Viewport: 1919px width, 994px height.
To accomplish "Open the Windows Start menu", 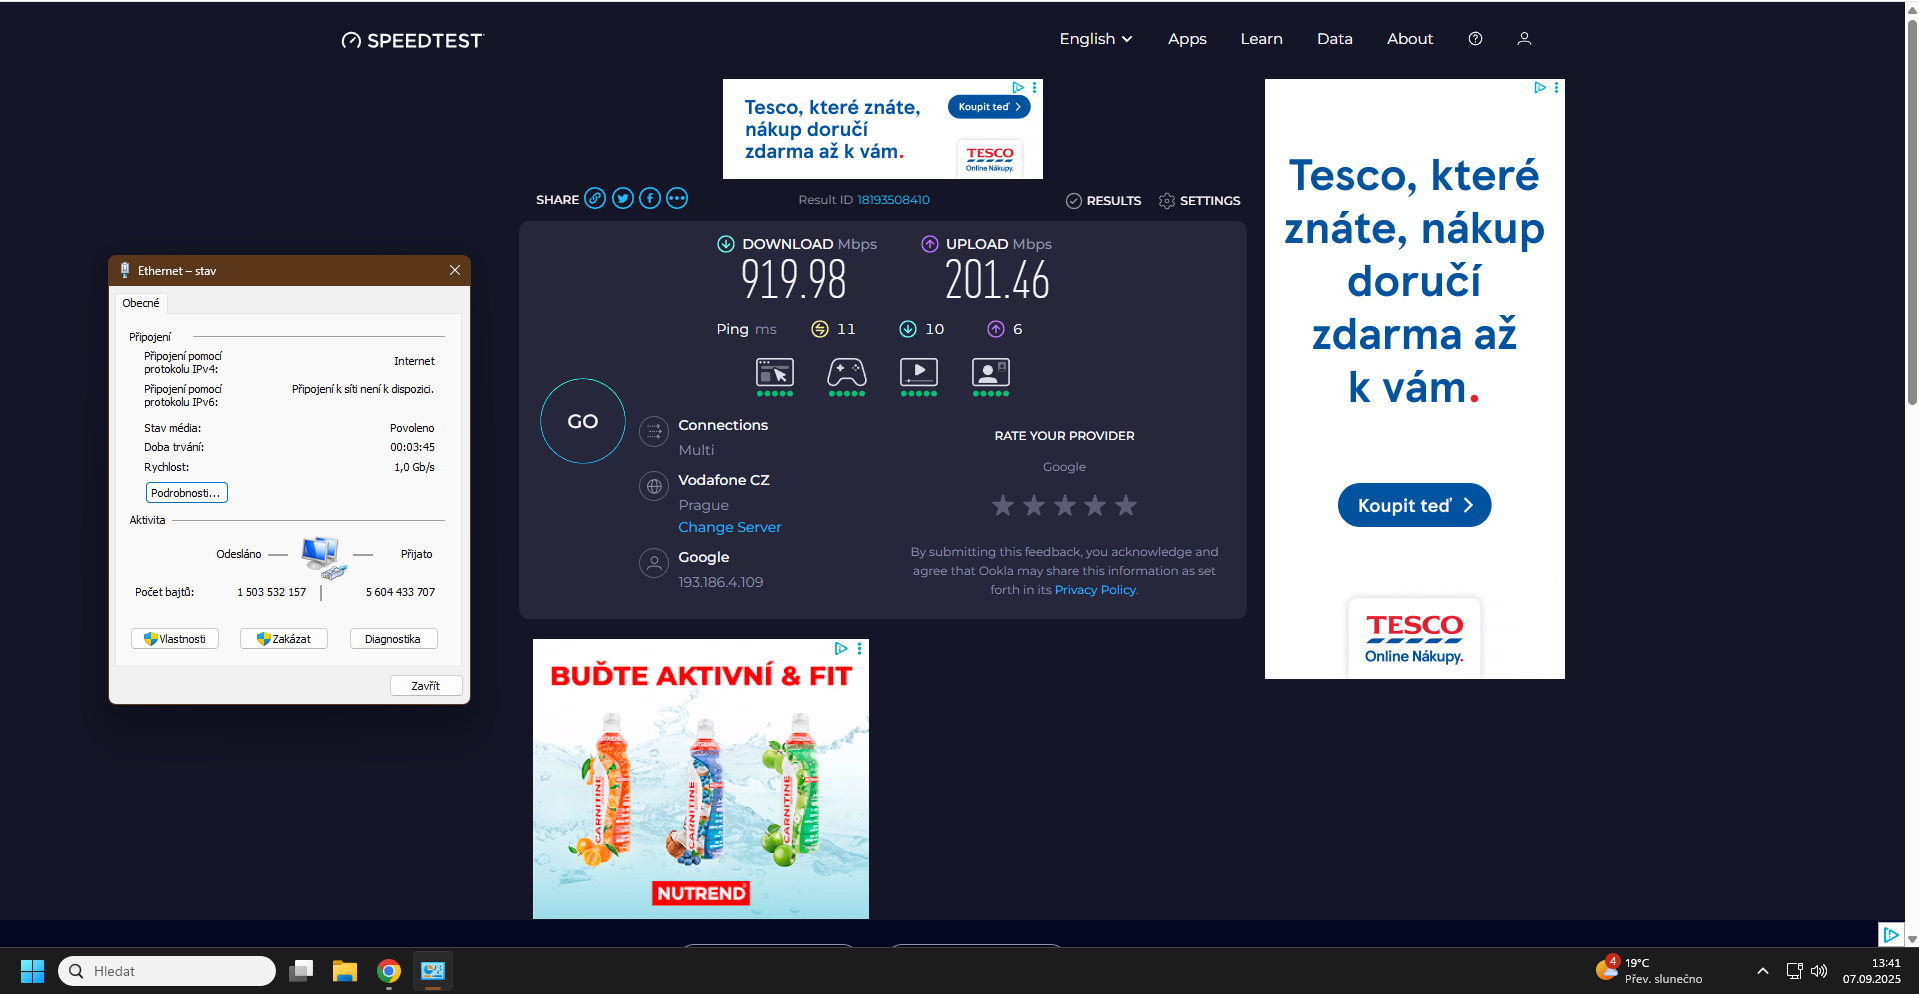I will coord(32,971).
